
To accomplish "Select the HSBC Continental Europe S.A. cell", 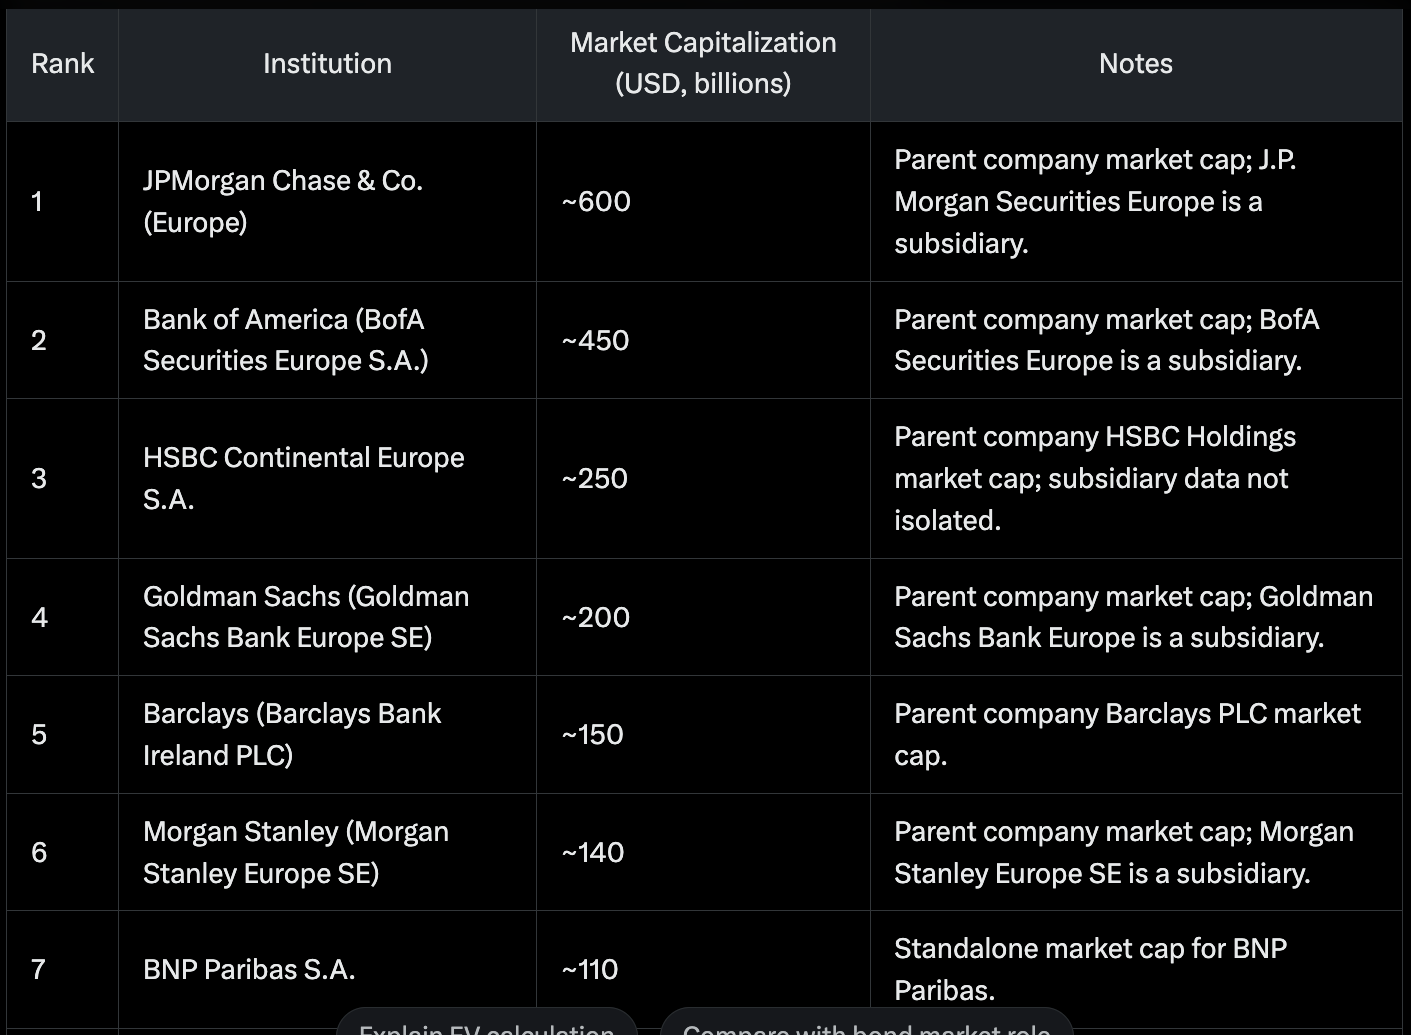I will point(327,478).
